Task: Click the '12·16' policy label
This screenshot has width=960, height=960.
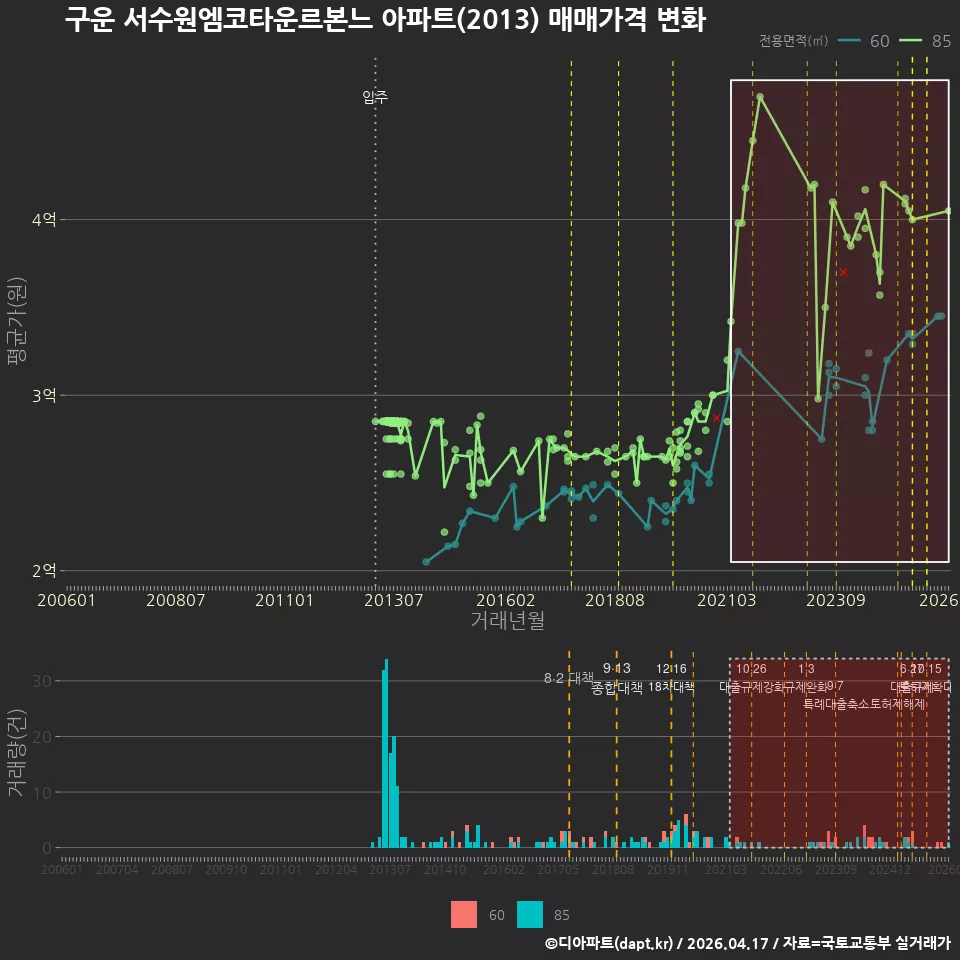Action: [671, 669]
